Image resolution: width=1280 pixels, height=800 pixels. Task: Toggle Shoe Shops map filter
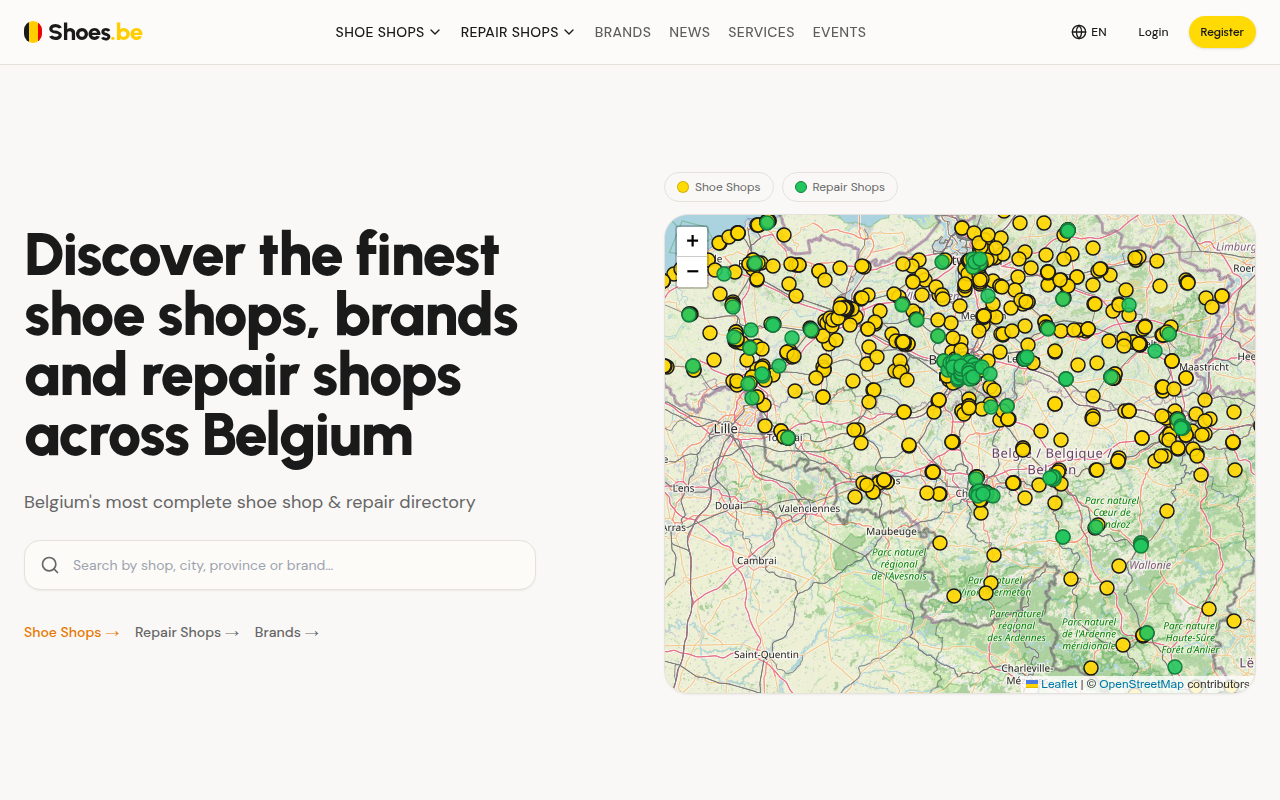[x=719, y=187]
